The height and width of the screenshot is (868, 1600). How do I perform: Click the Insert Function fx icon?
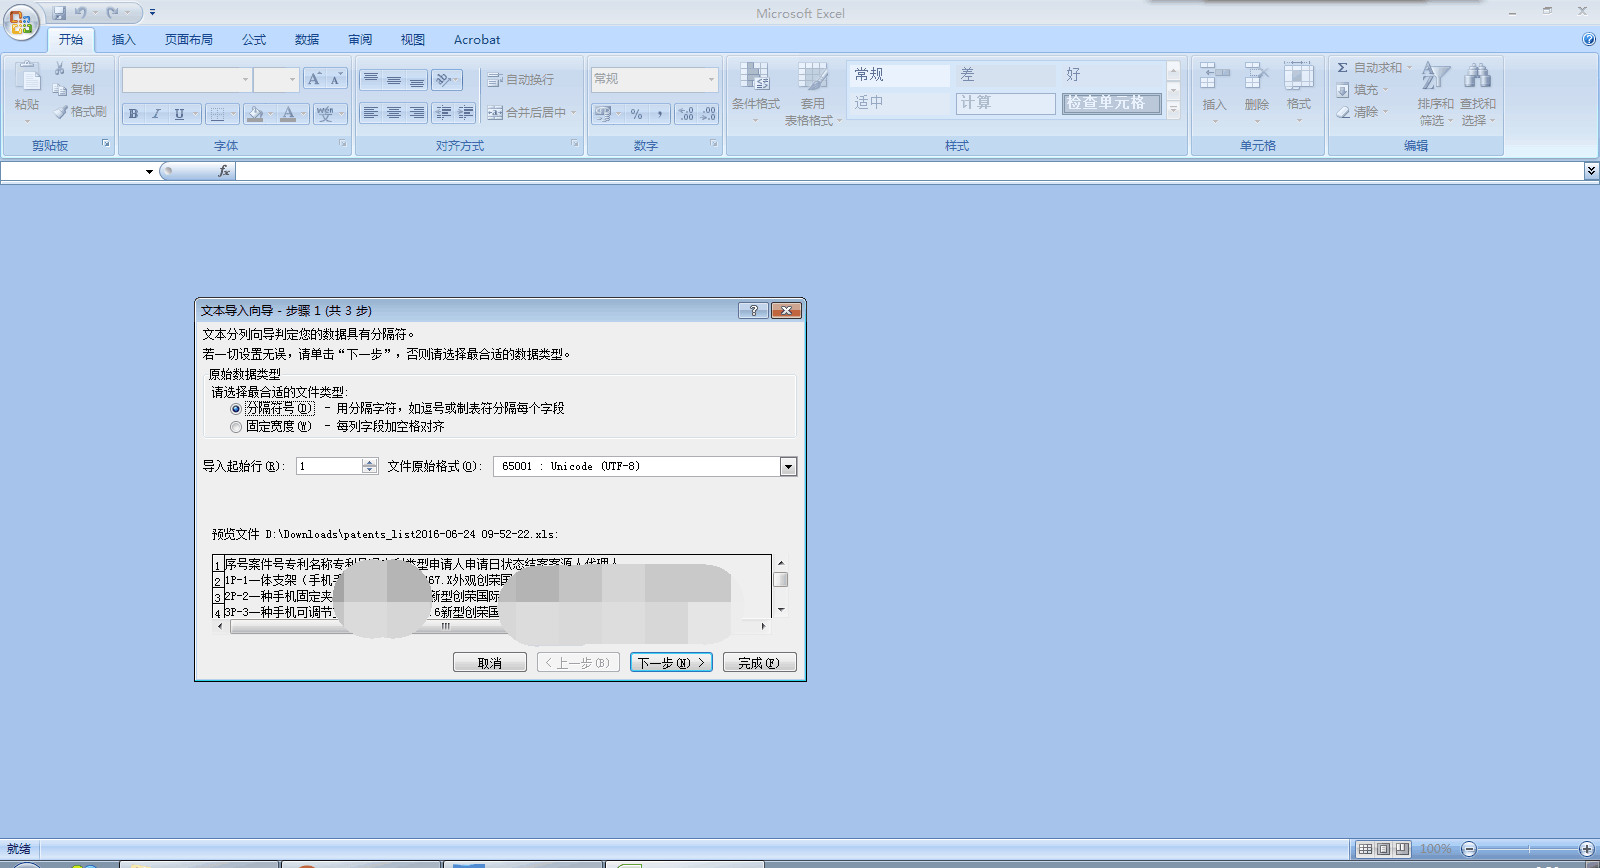pyautogui.click(x=223, y=171)
